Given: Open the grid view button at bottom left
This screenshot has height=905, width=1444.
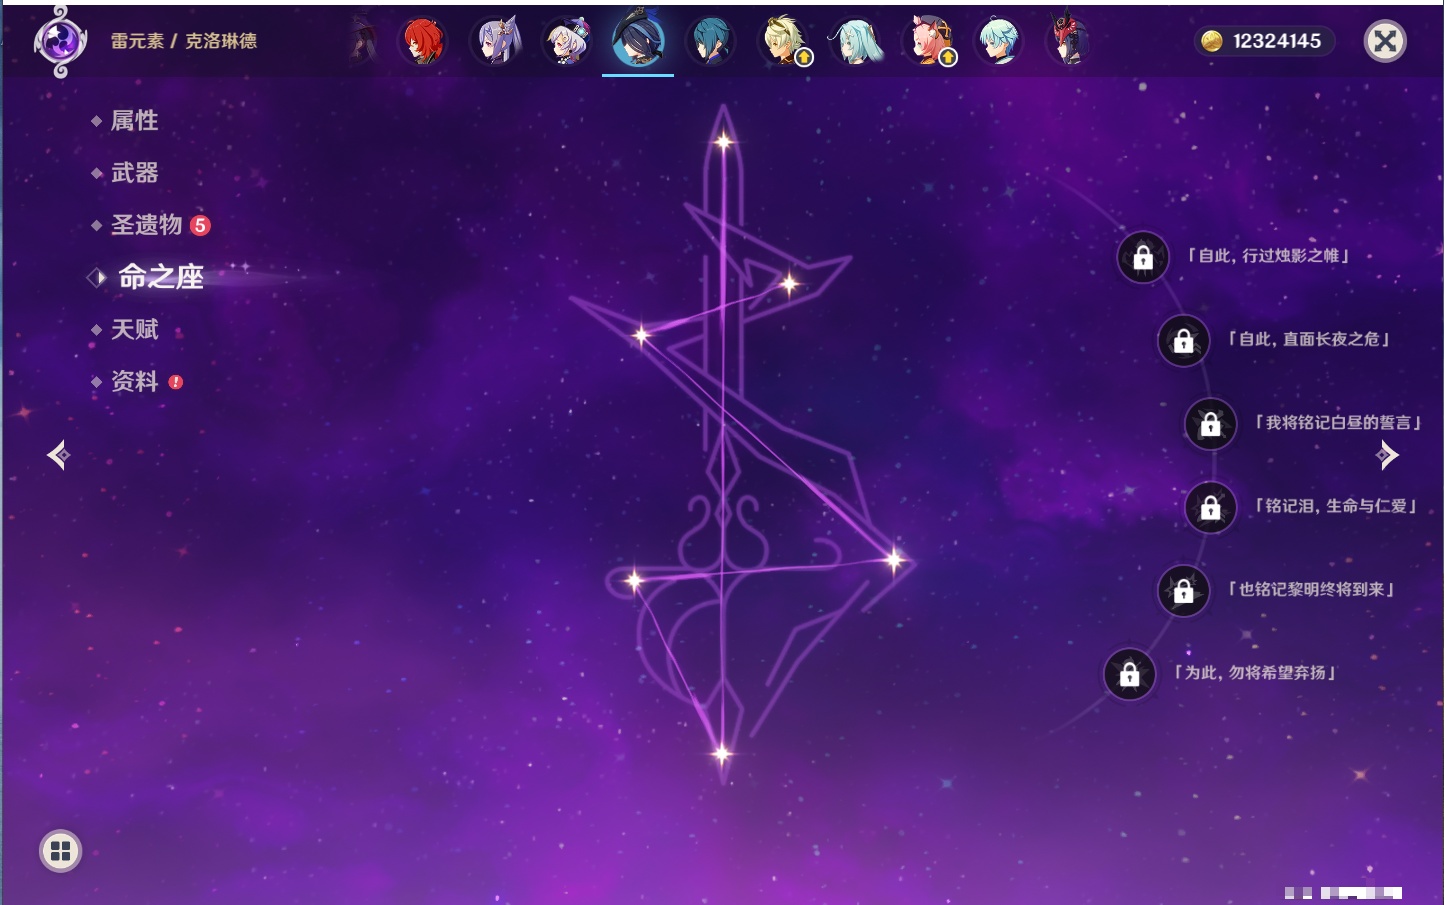Looking at the screenshot, I should click(x=60, y=851).
